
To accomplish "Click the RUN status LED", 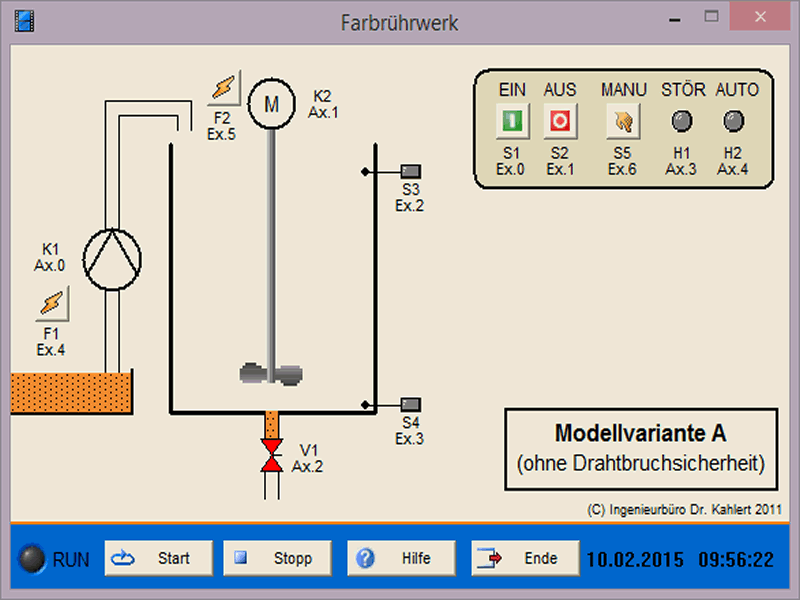I will click(x=33, y=559).
